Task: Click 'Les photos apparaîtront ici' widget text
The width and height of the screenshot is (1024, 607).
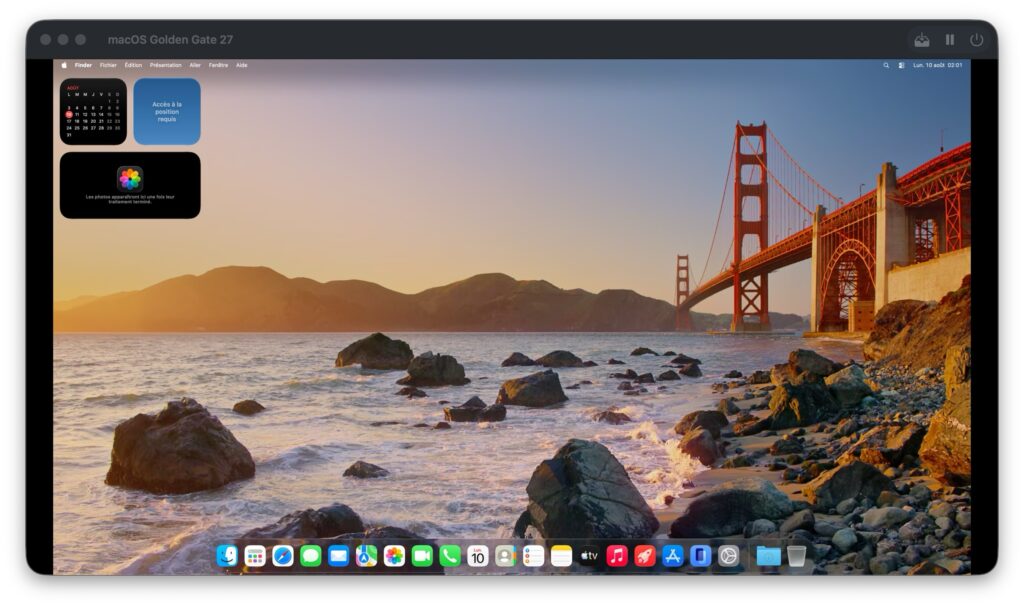Action: coord(130,199)
